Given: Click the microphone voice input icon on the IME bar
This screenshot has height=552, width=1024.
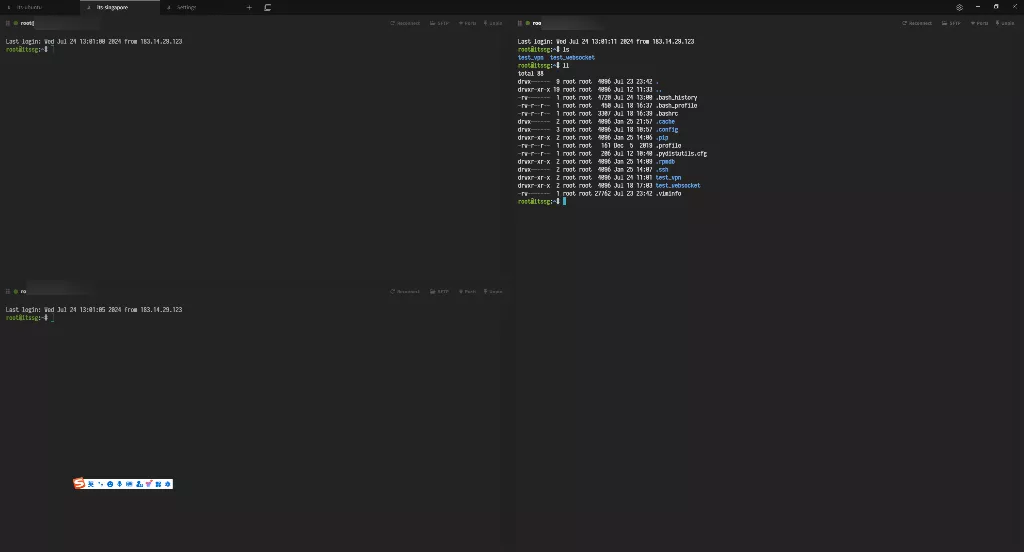Looking at the screenshot, I should 120,484.
